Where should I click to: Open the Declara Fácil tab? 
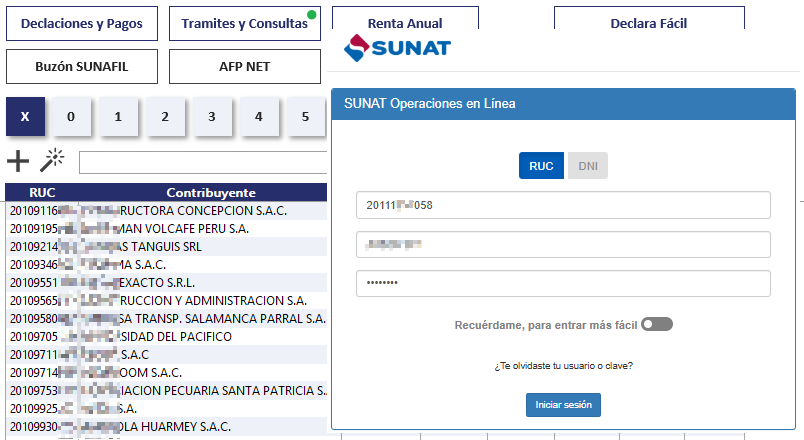pos(649,18)
